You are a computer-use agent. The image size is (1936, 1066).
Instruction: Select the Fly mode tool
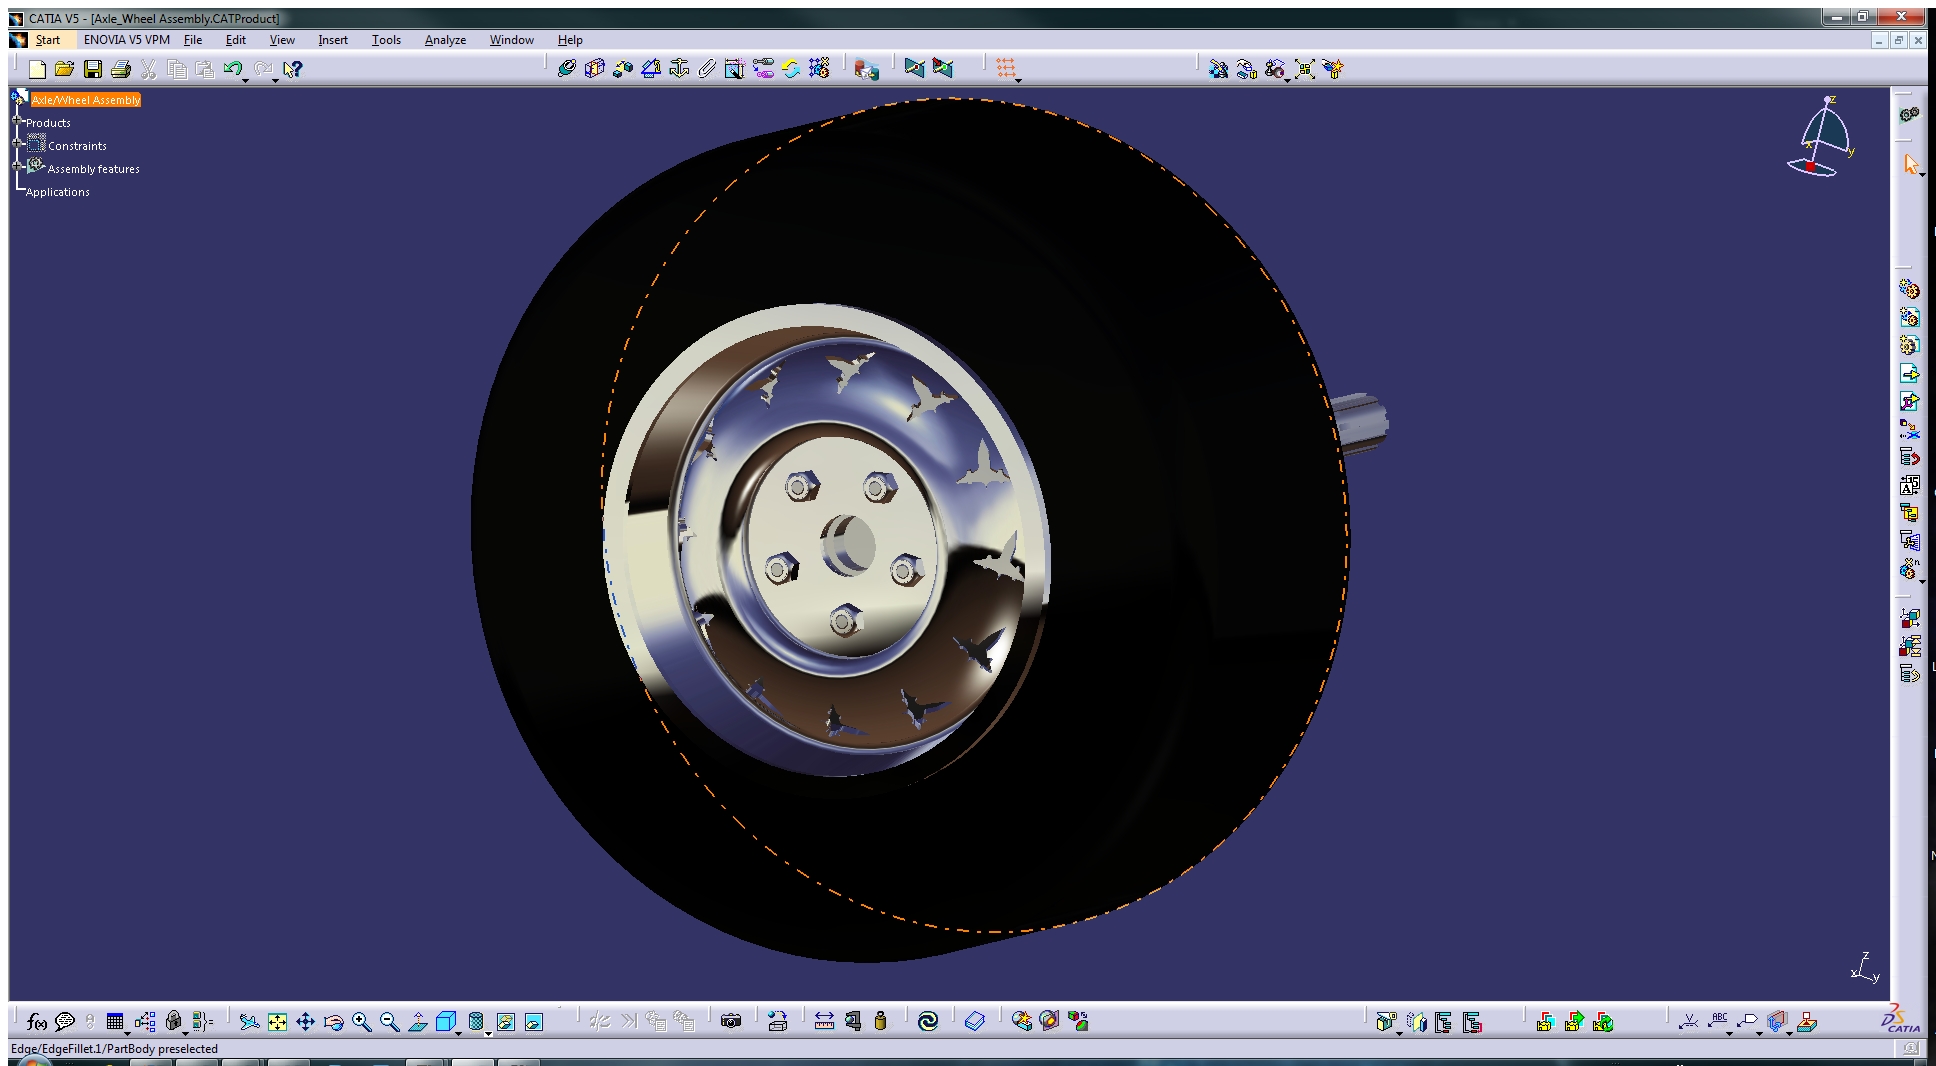(x=249, y=1021)
